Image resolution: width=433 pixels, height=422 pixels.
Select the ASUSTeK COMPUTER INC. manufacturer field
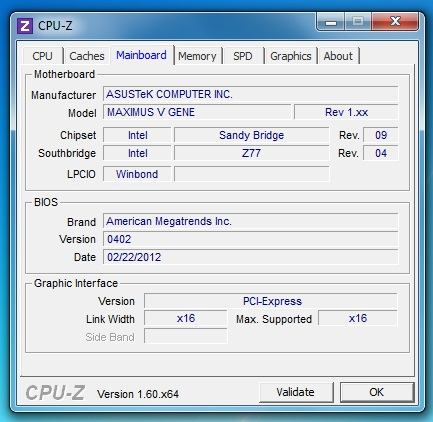point(251,94)
